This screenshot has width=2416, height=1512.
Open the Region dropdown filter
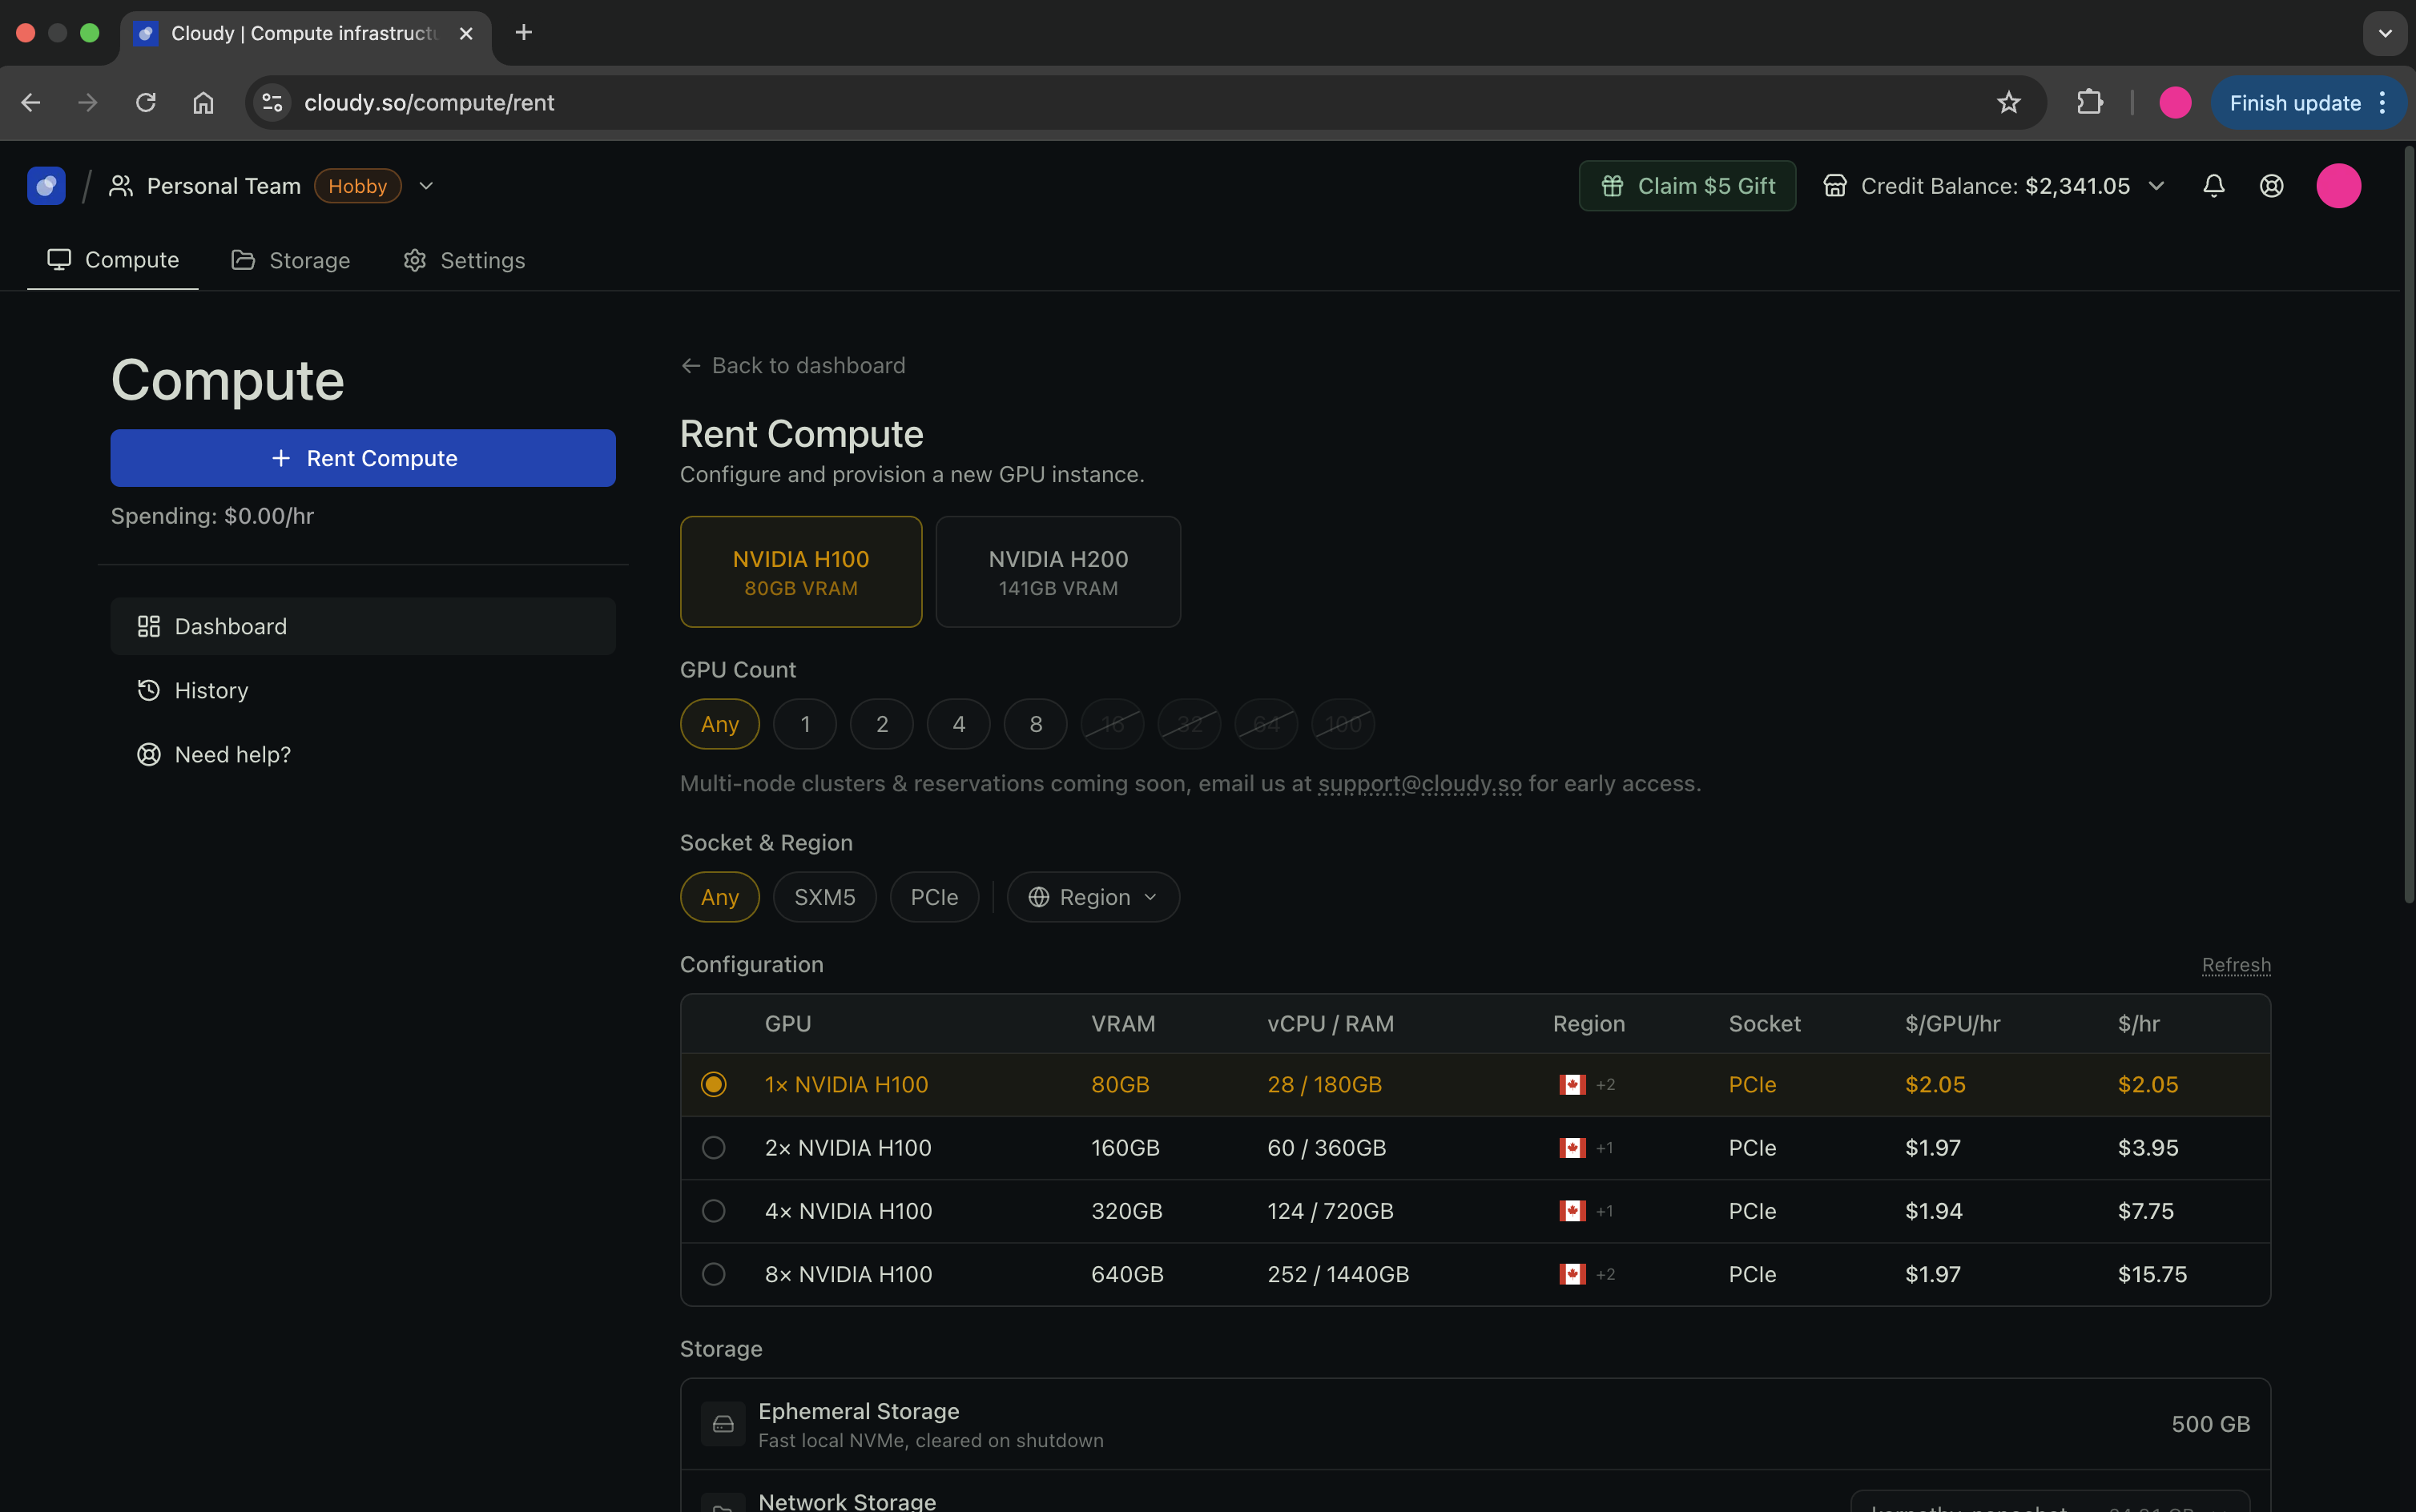(1093, 897)
